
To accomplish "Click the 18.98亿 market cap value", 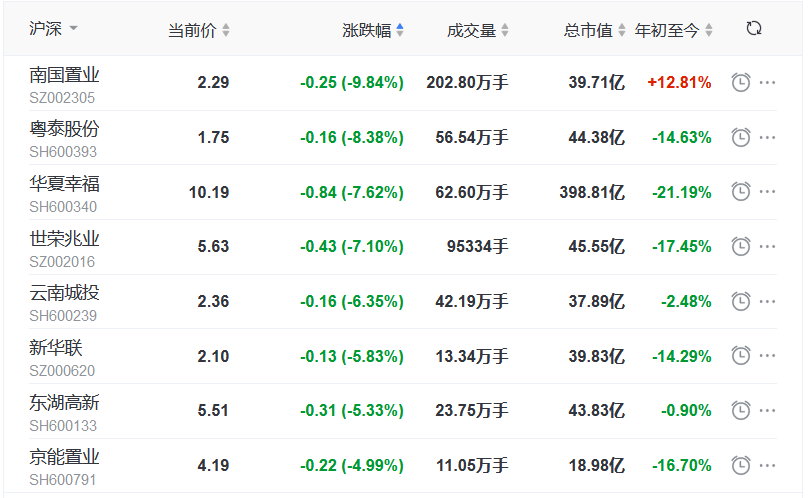I will click(x=597, y=466).
